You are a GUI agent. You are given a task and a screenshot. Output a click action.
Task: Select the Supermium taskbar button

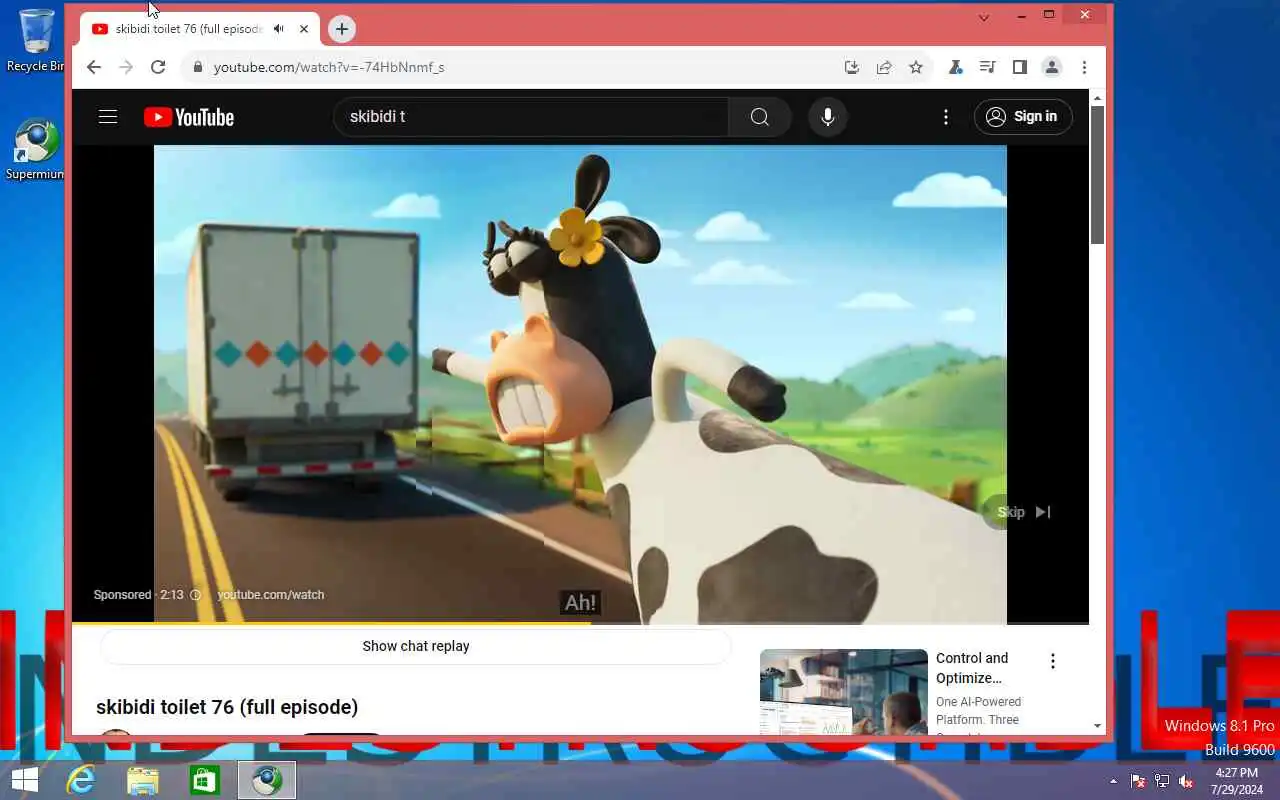pyautogui.click(x=267, y=781)
